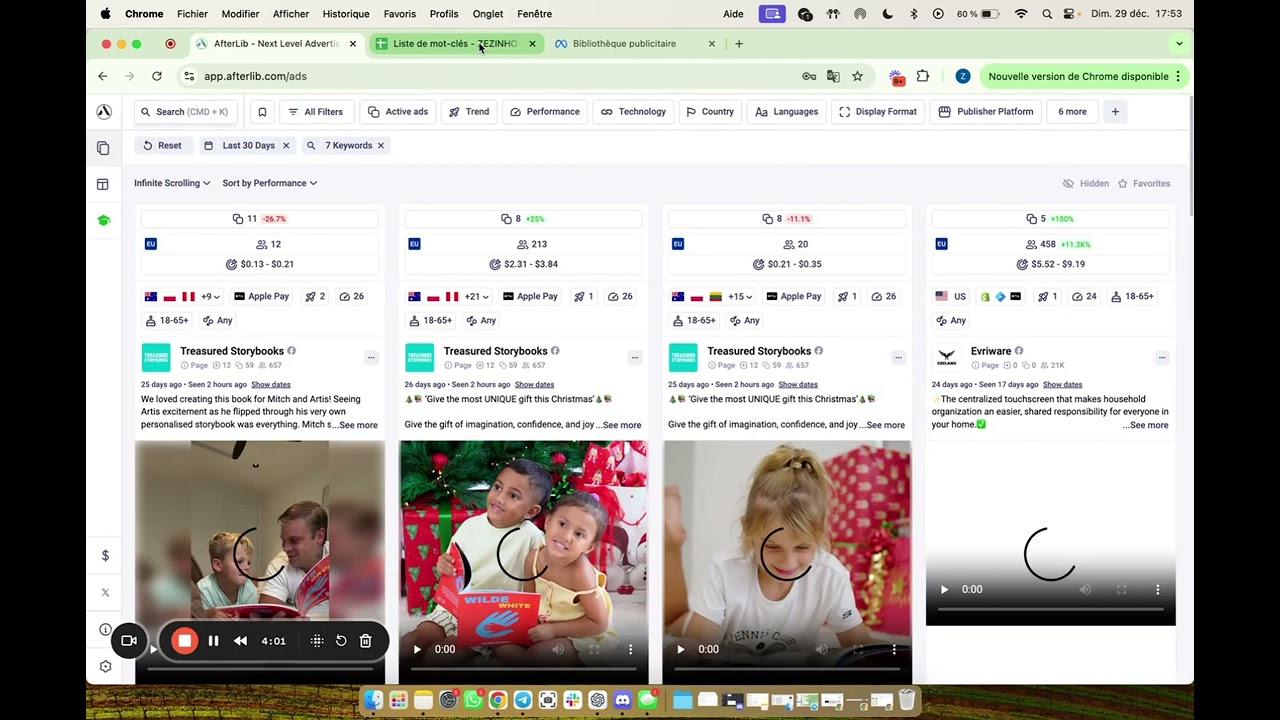1280x720 pixels.
Task: Click the Reset filters button
Action: tap(163, 146)
